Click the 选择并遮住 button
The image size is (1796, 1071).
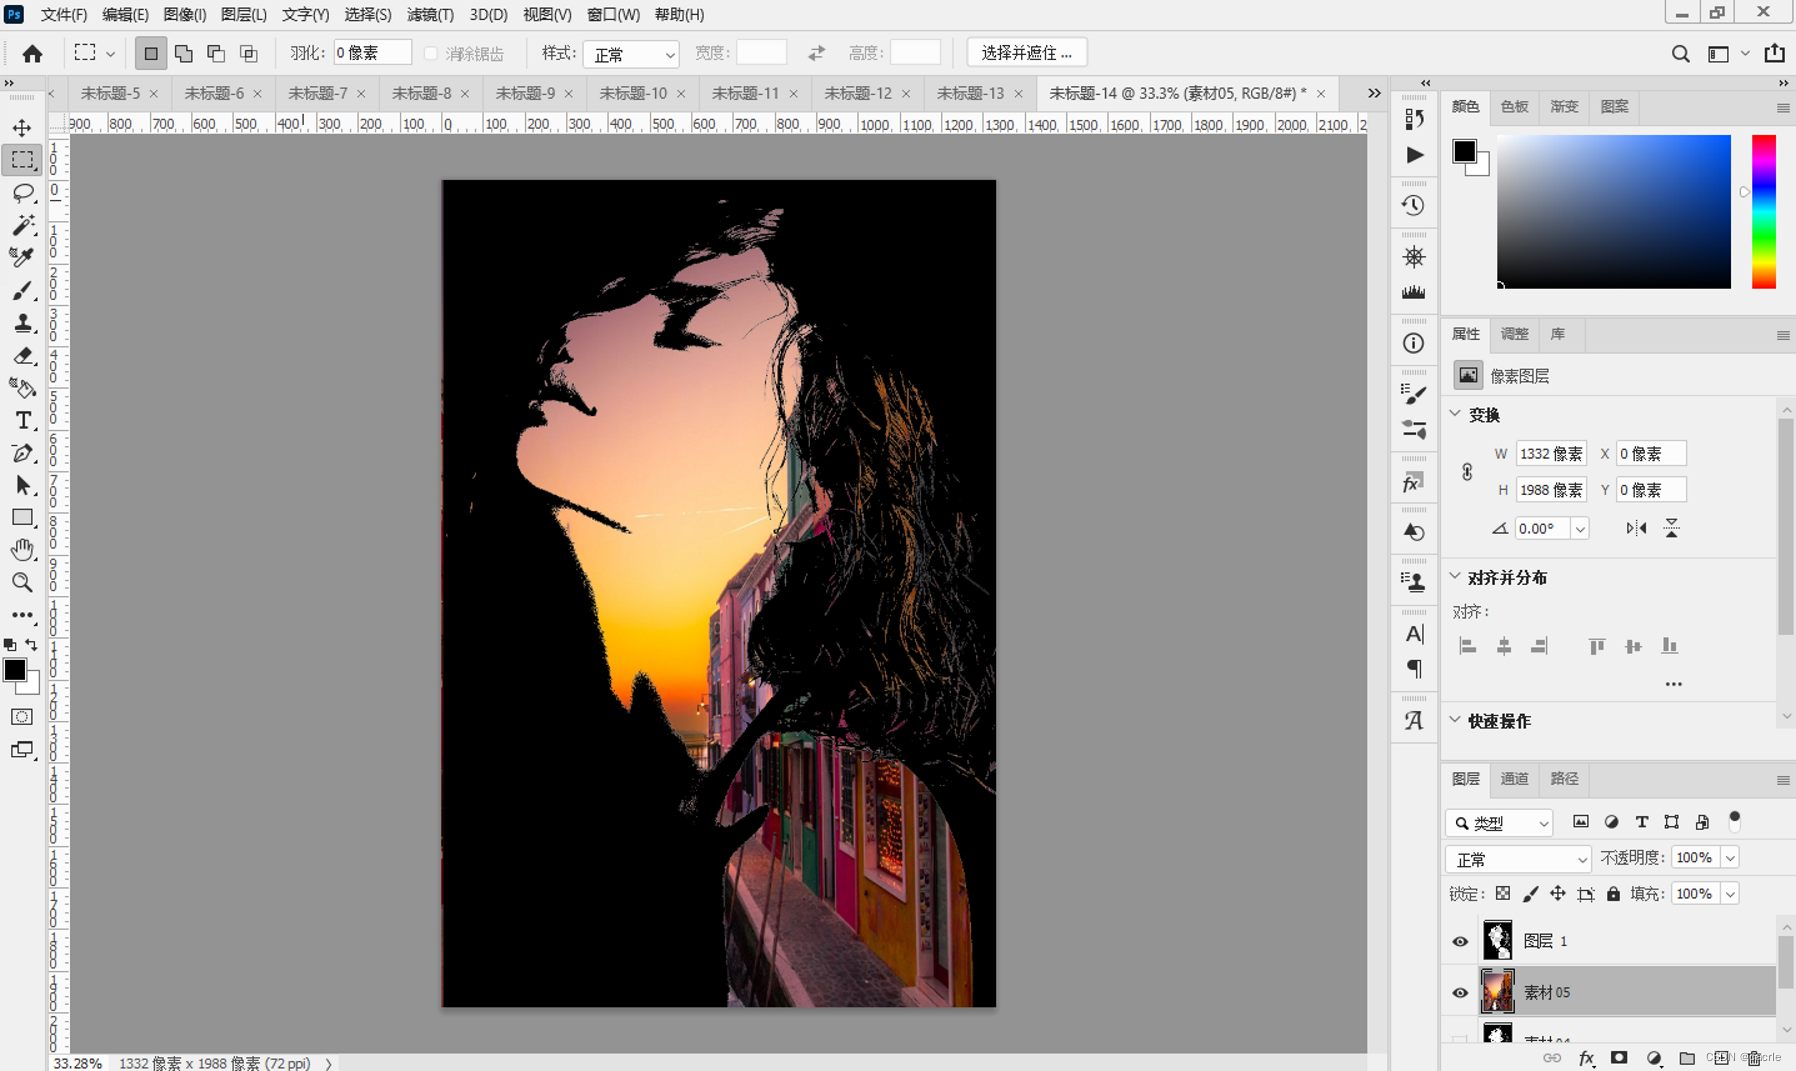coord(1026,53)
